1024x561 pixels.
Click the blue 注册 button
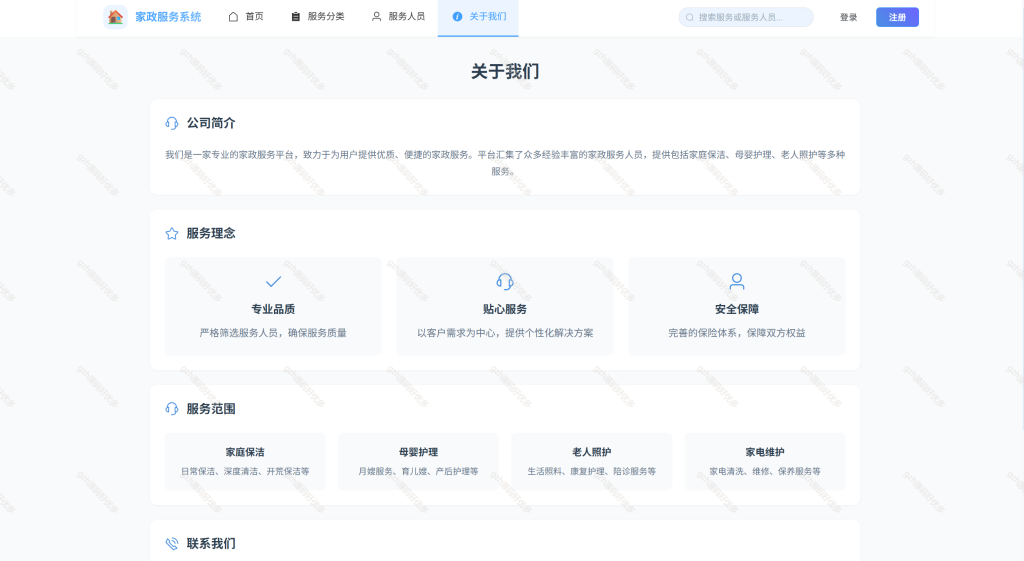tap(897, 17)
